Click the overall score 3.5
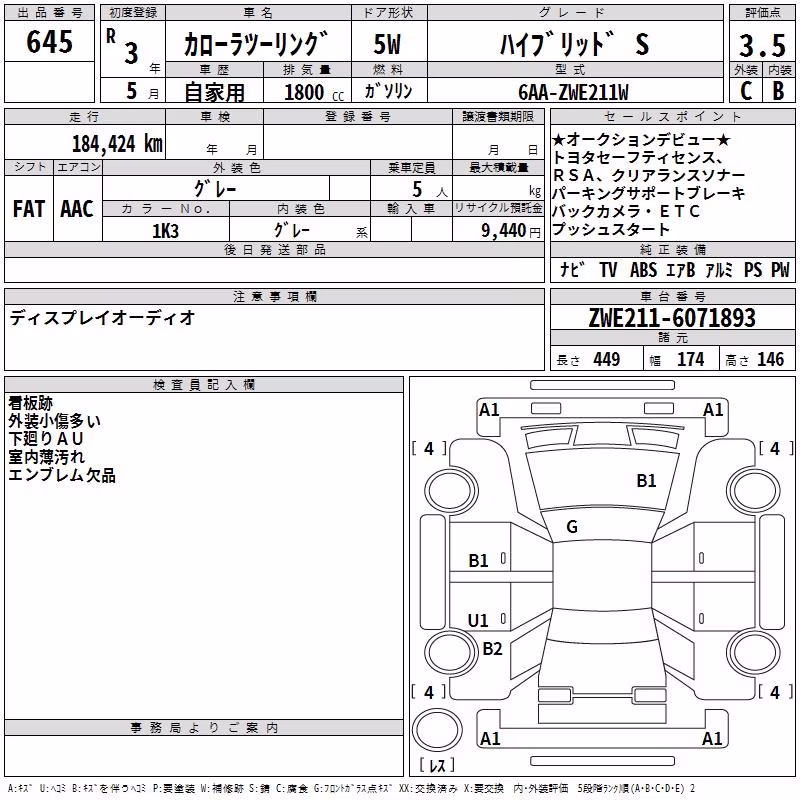Viewport: 800px width, 800px height. tap(762, 45)
